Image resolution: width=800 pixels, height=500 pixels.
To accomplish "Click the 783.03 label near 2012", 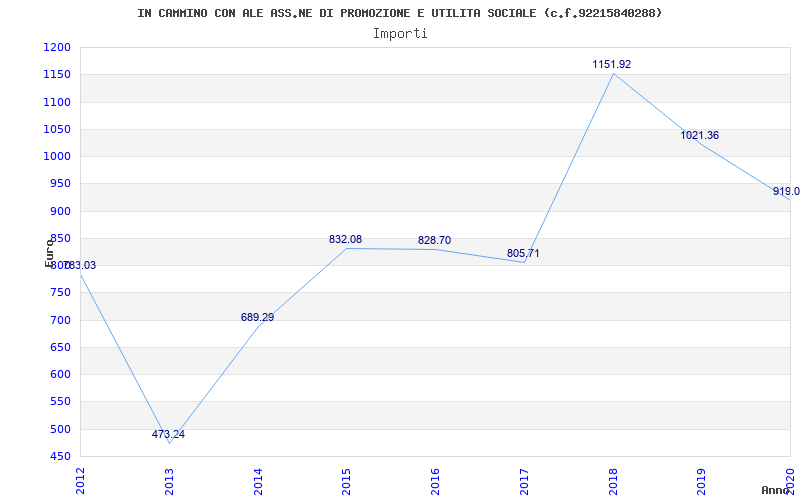I will coord(80,265).
